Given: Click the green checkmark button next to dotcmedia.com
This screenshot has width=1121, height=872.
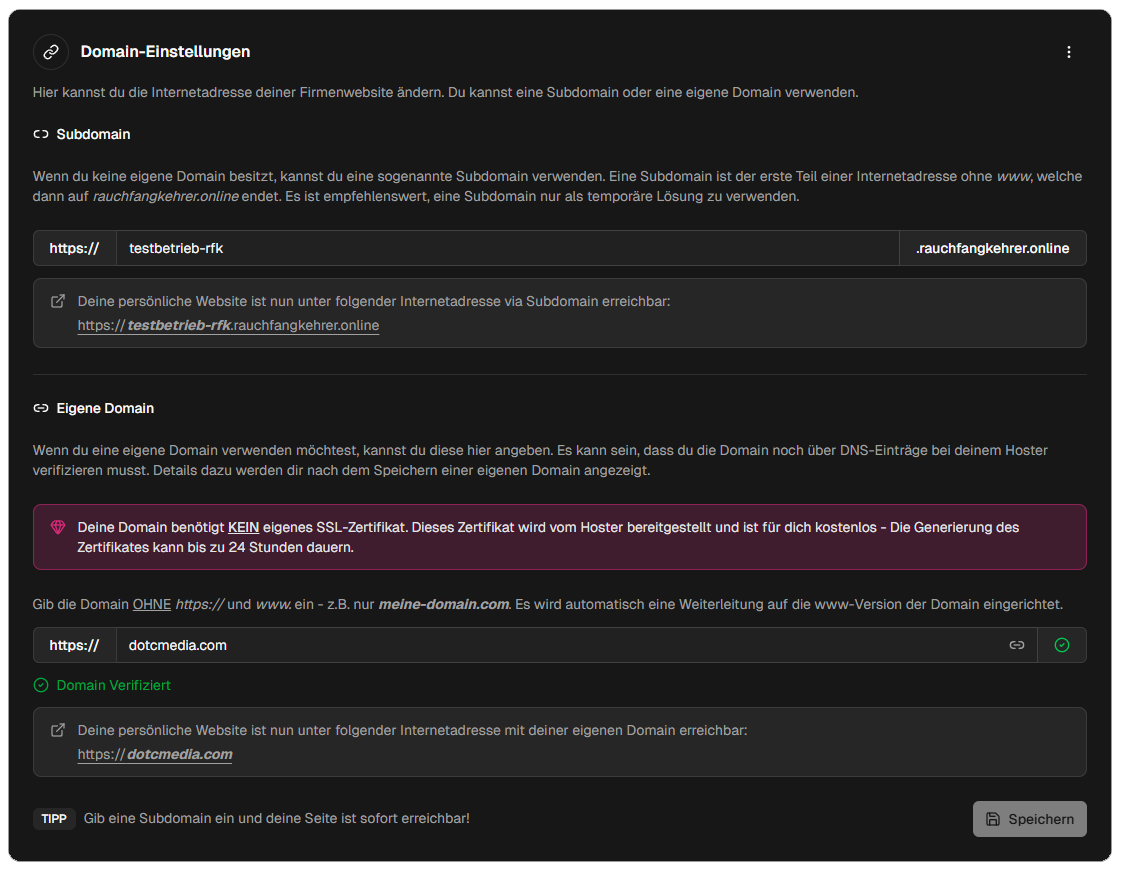Looking at the screenshot, I should click(x=1062, y=645).
